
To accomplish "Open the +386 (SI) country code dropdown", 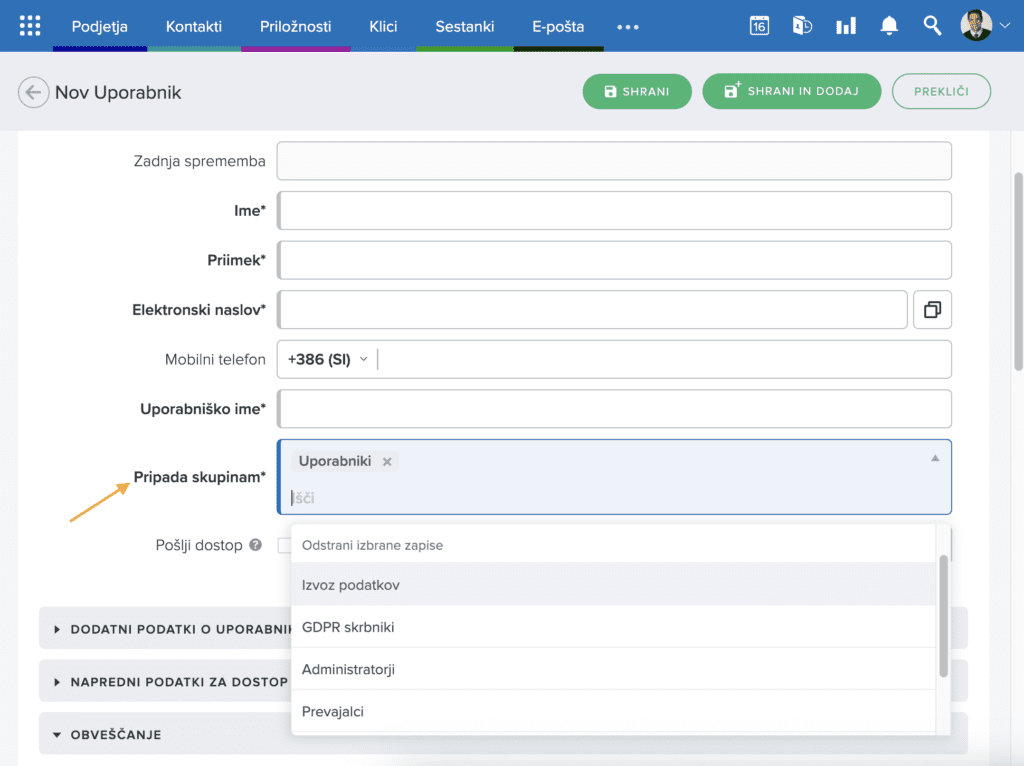I will coord(328,360).
